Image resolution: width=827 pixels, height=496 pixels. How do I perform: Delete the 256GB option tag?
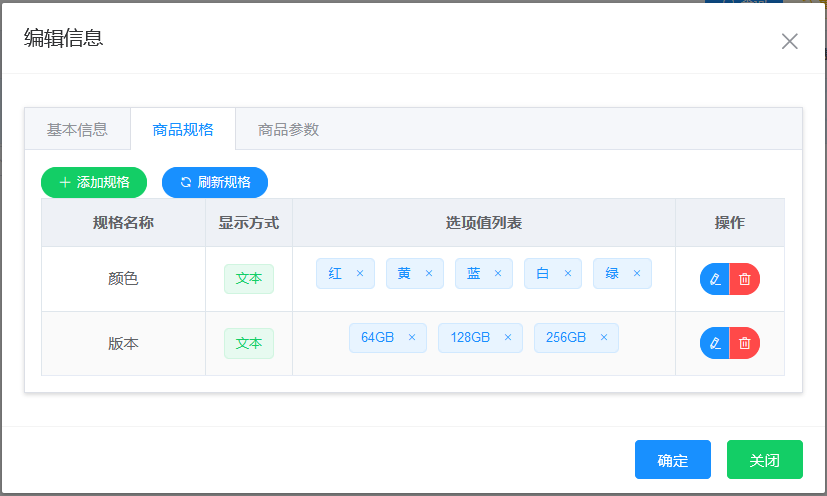(604, 338)
